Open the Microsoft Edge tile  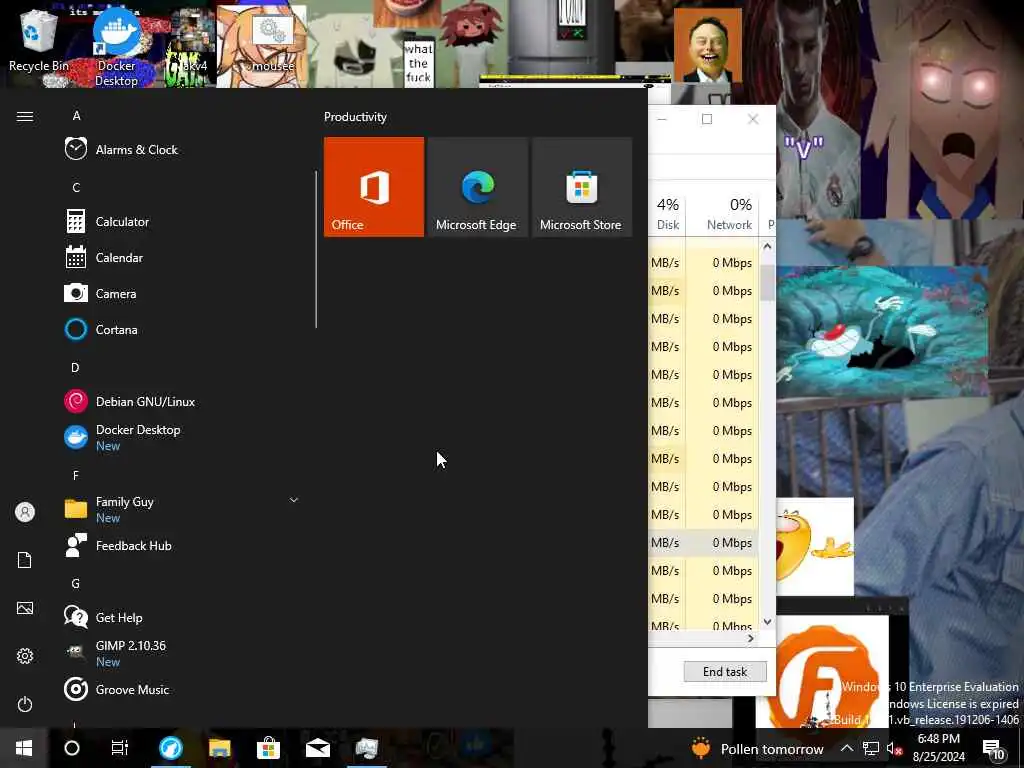click(477, 187)
